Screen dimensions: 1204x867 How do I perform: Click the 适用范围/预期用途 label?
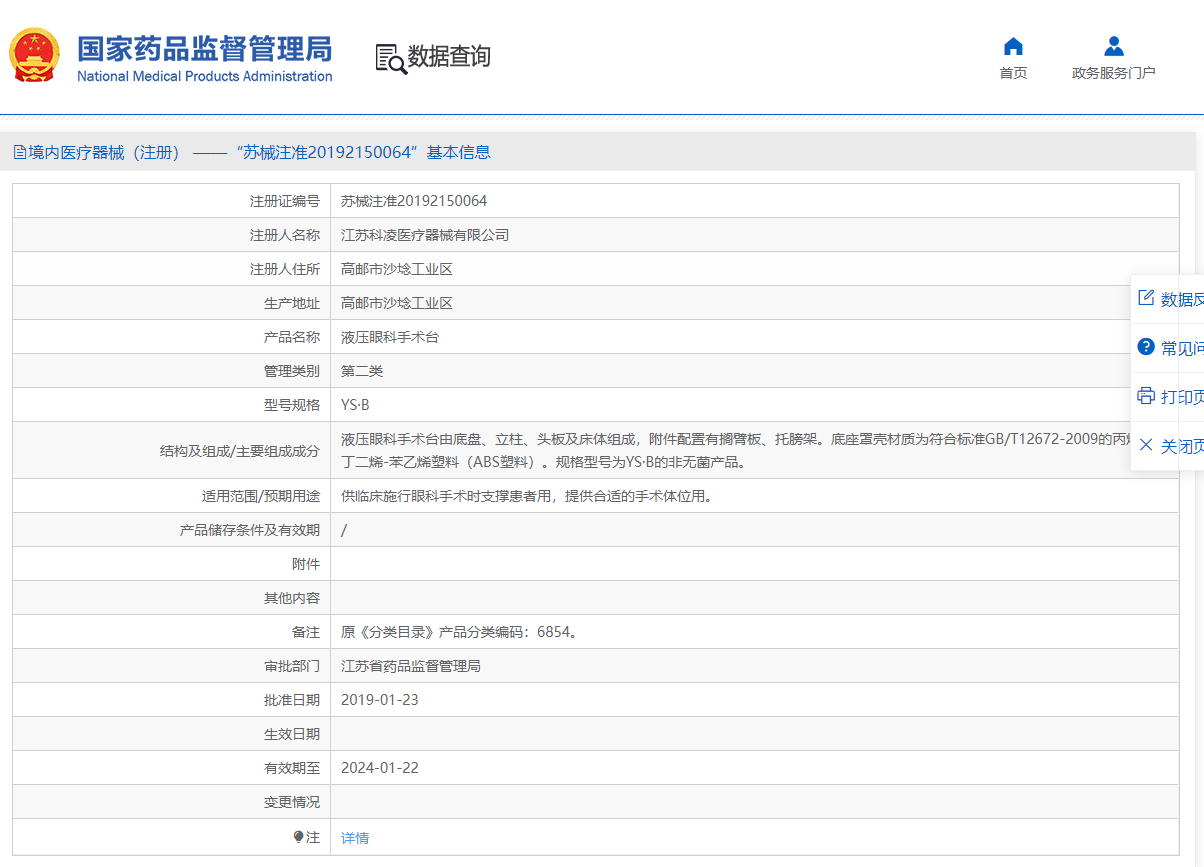(261, 496)
